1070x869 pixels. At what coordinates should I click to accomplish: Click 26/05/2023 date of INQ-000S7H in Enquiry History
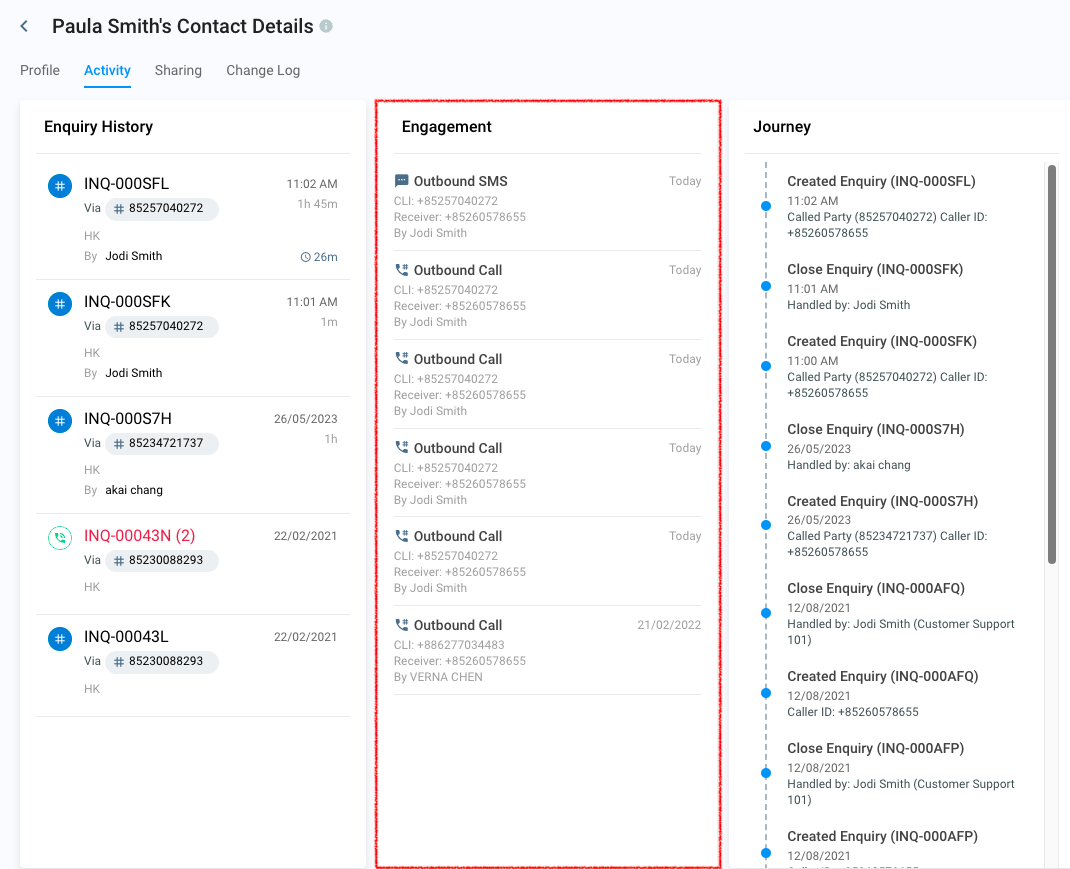click(306, 419)
